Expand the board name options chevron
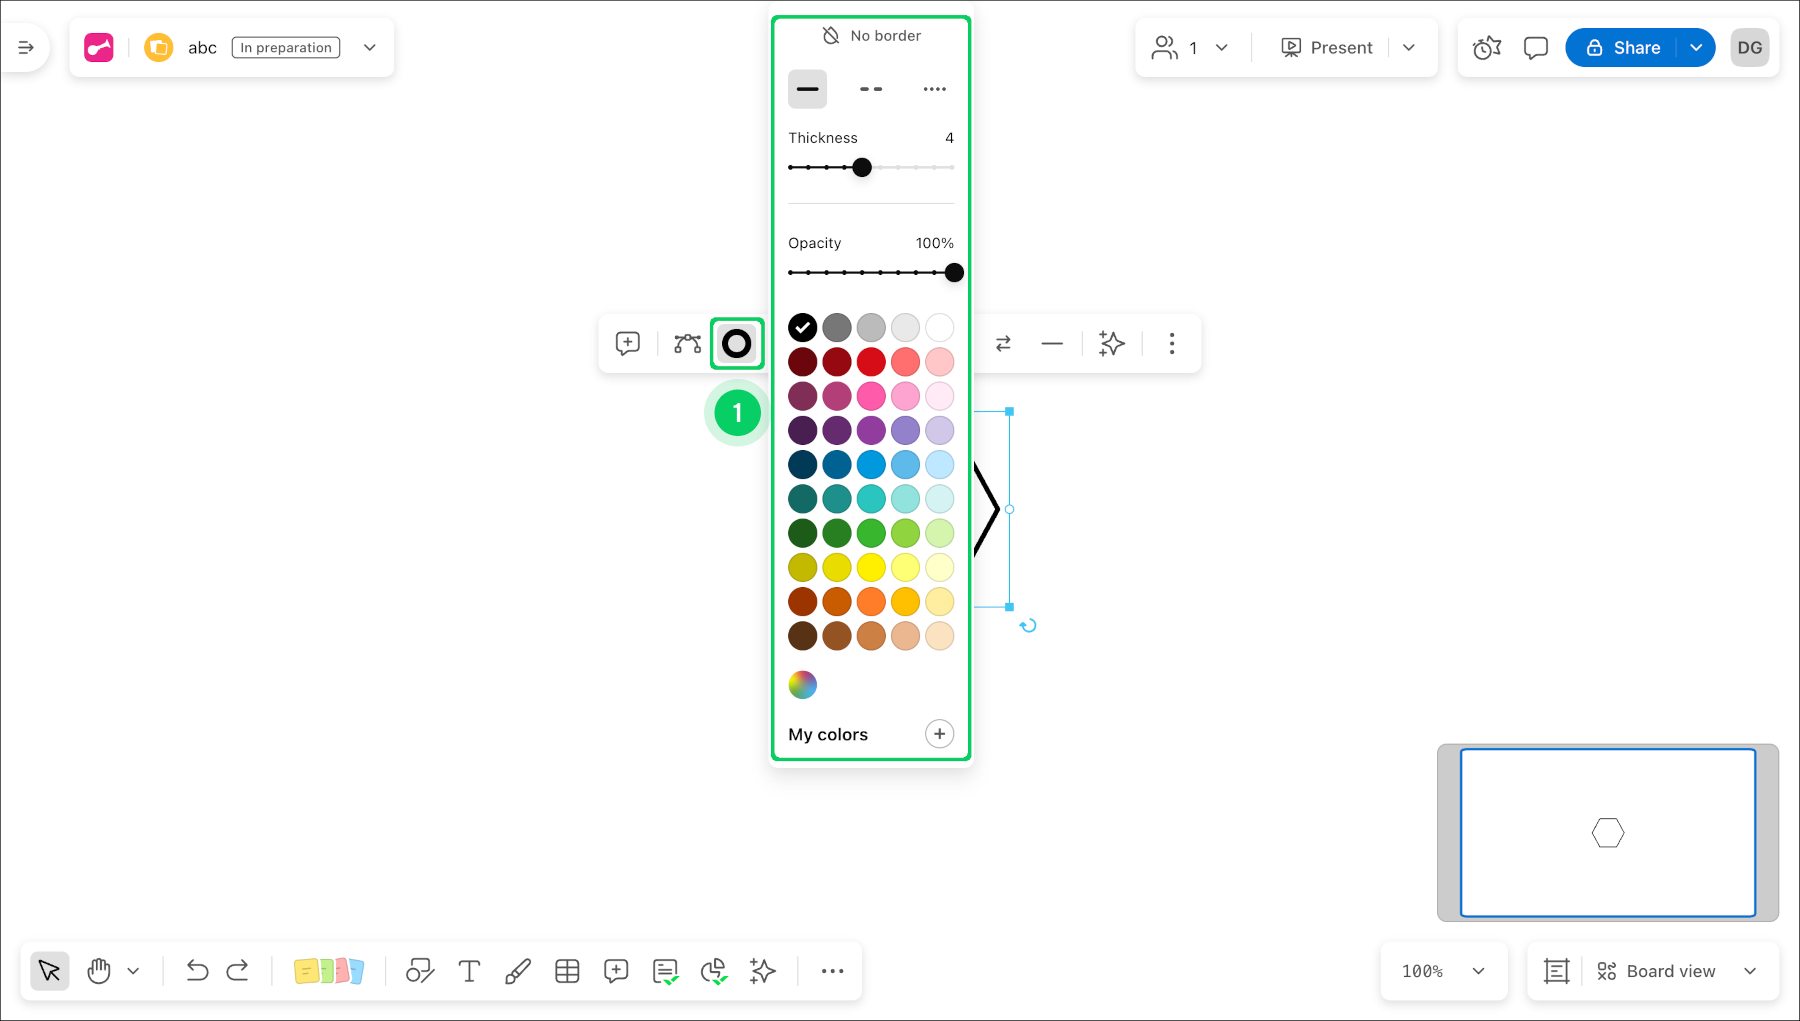1800x1021 pixels. 369,47
